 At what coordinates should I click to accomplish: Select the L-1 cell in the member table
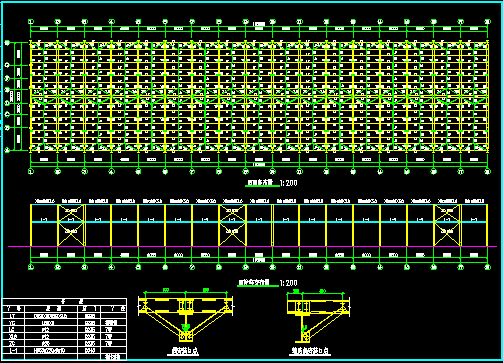click(13, 350)
